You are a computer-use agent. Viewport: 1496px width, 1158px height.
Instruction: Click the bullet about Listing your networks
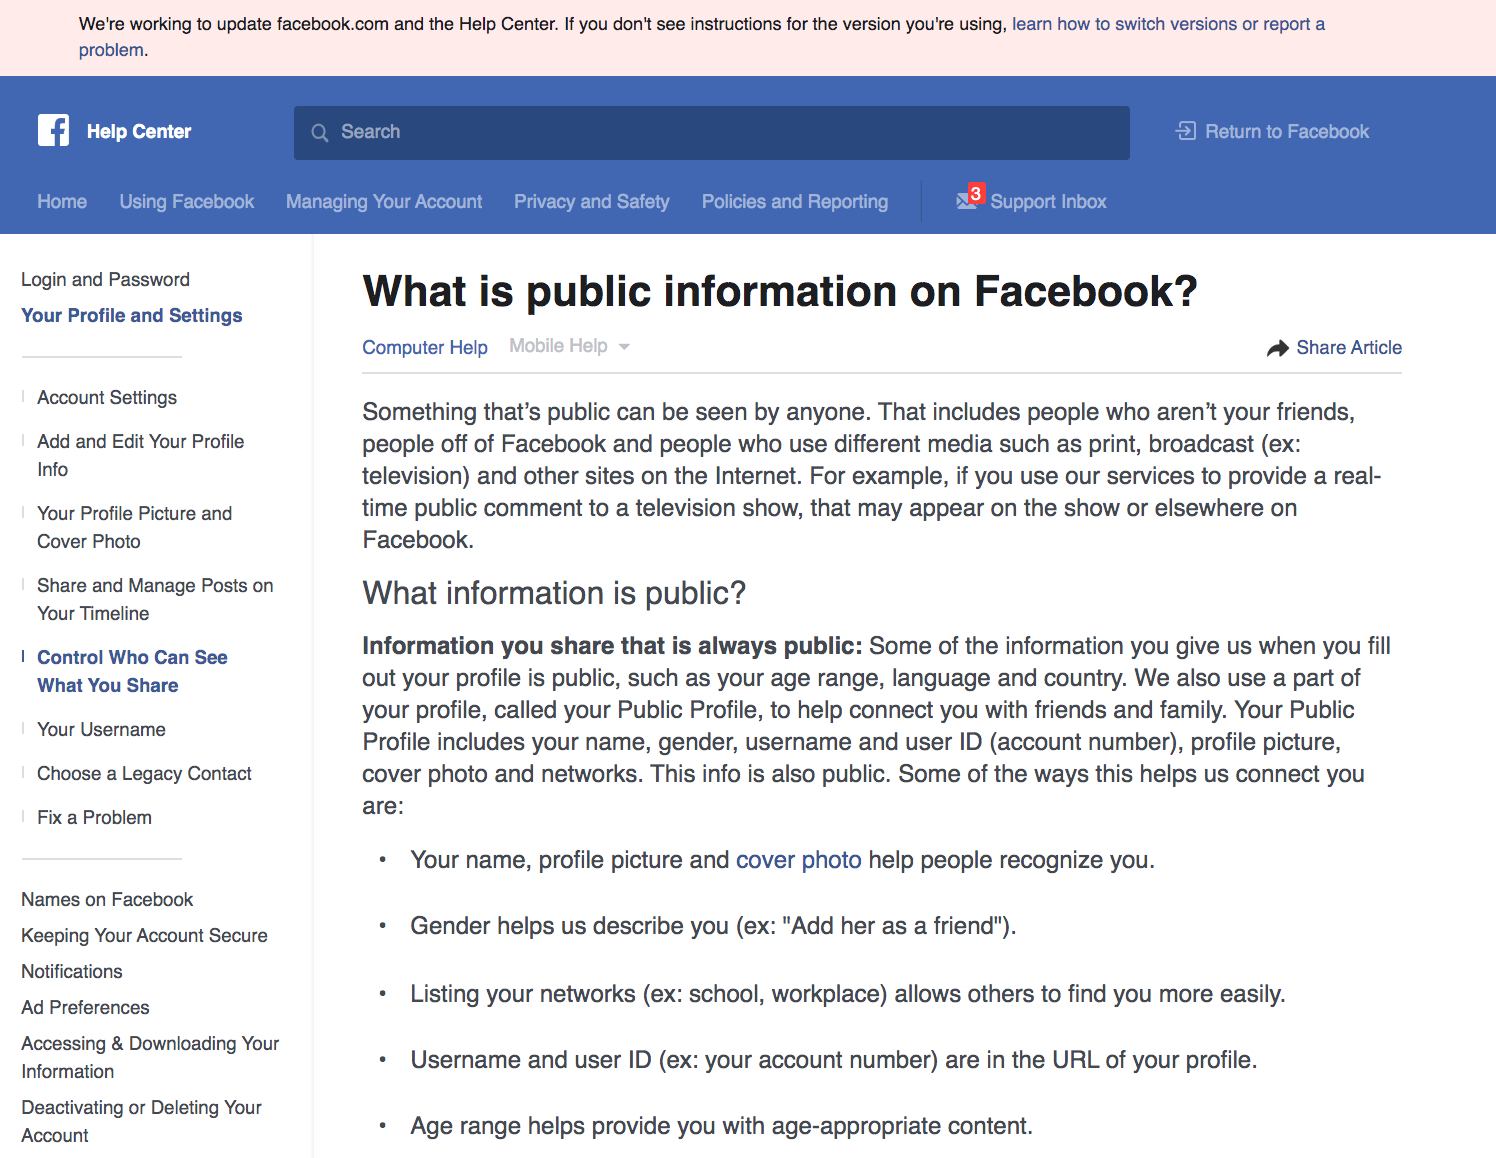click(x=848, y=994)
